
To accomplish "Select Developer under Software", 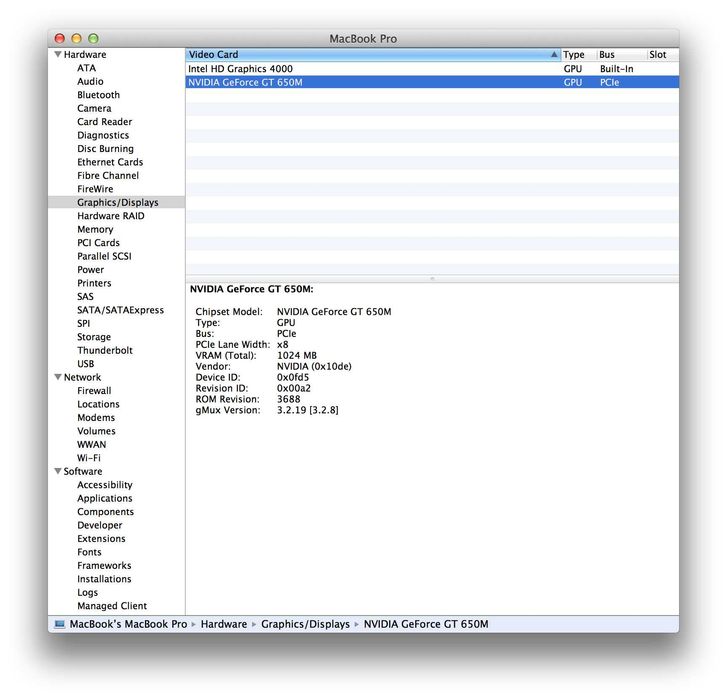I will [100, 525].
